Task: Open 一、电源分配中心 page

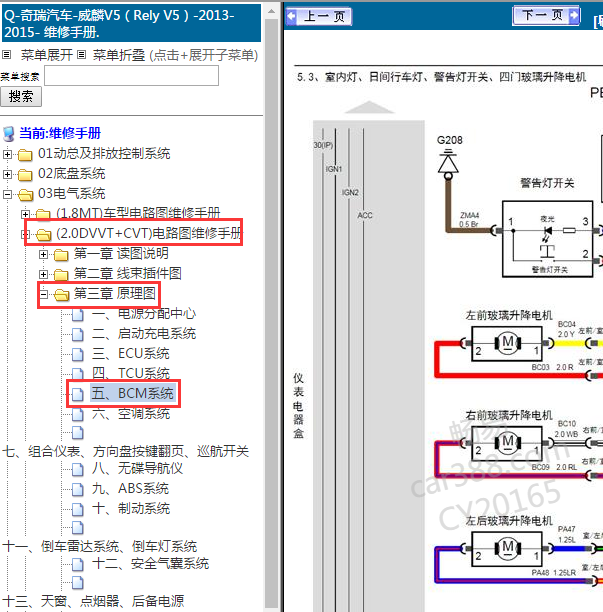Action: pyautogui.click(x=144, y=313)
